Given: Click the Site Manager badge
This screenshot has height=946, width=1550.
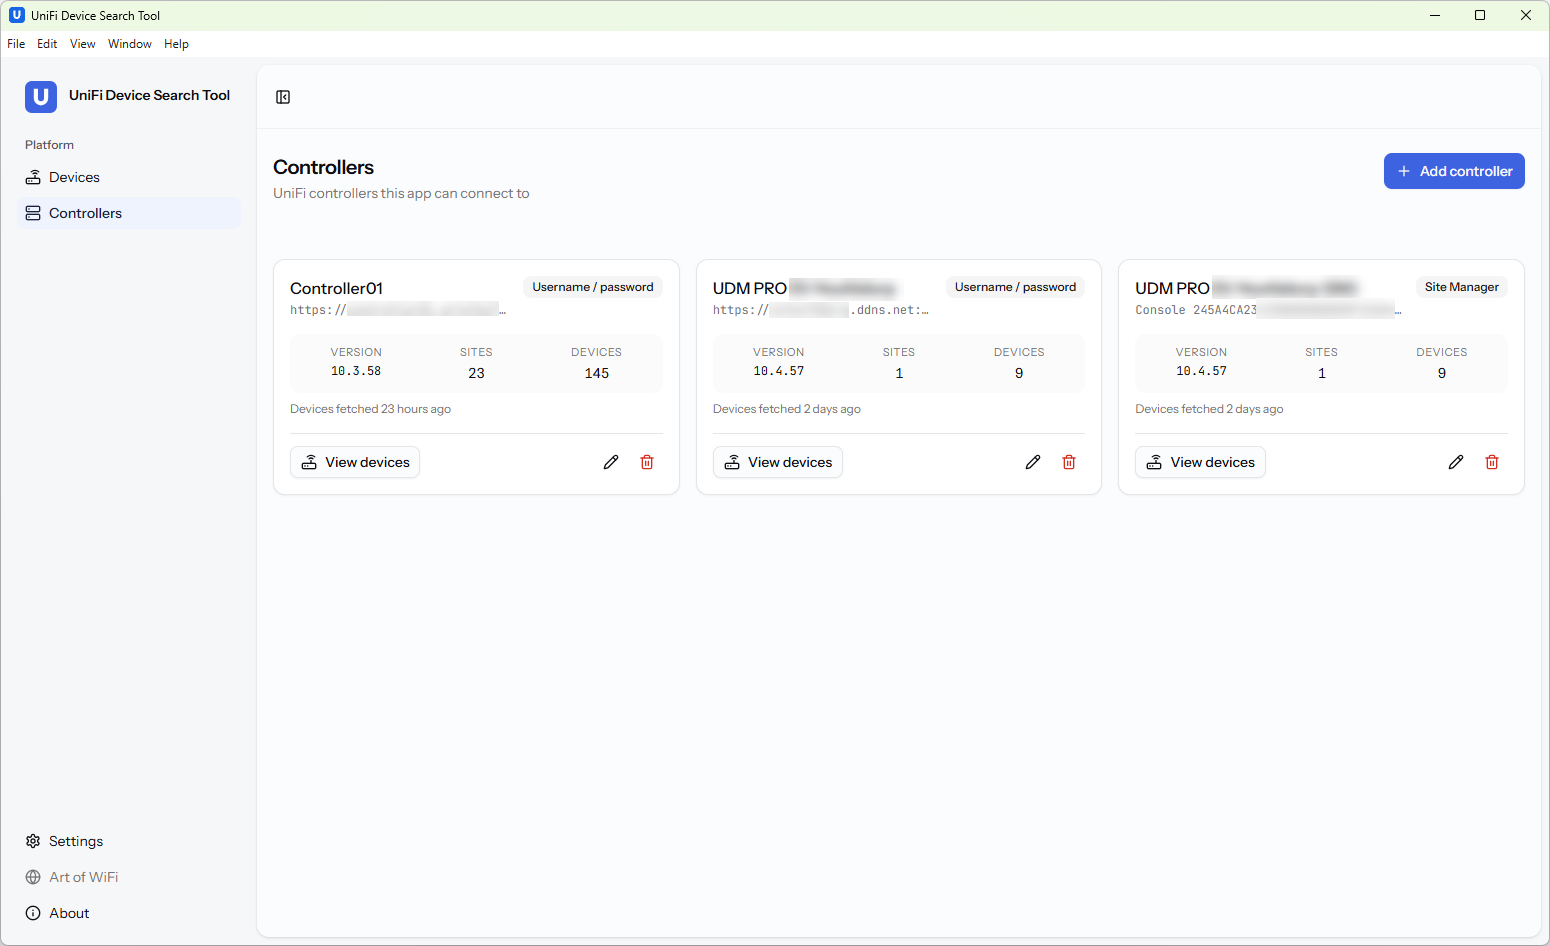Looking at the screenshot, I should tap(1462, 287).
